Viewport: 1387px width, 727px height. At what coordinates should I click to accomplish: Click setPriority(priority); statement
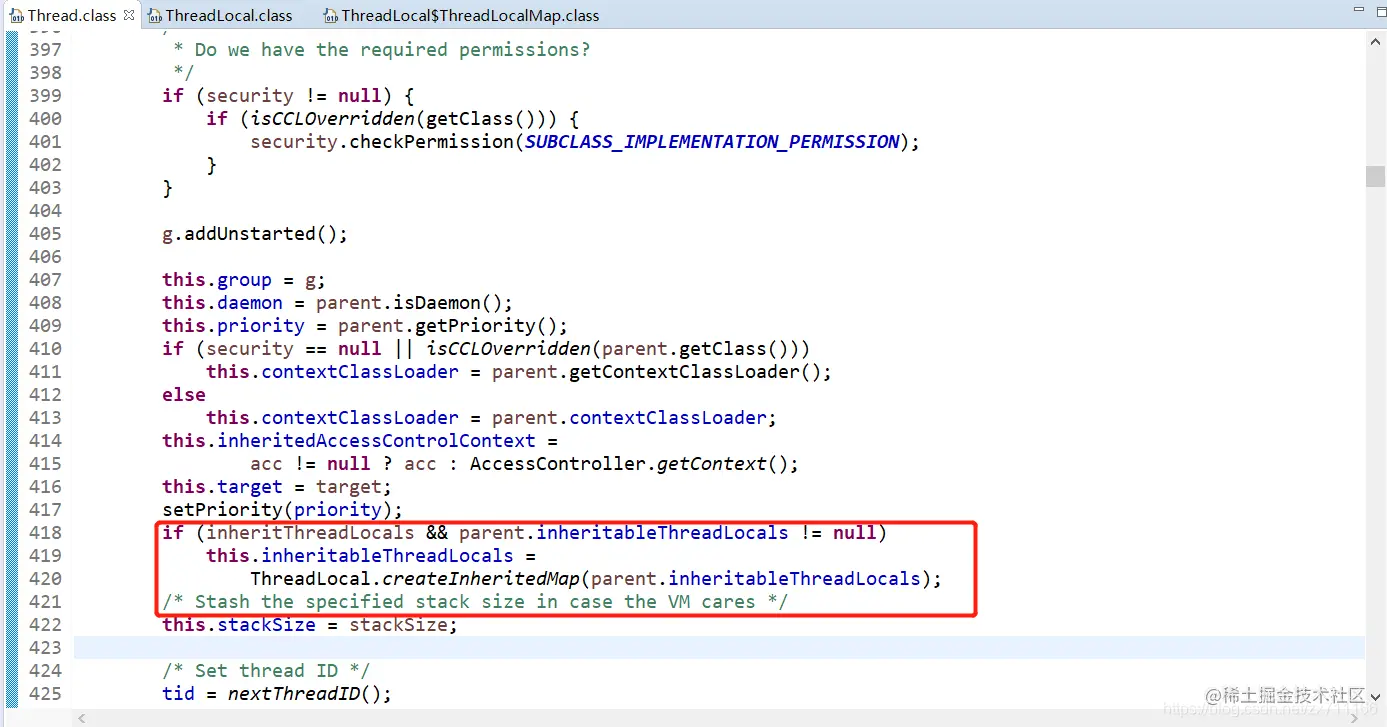[x=283, y=510]
